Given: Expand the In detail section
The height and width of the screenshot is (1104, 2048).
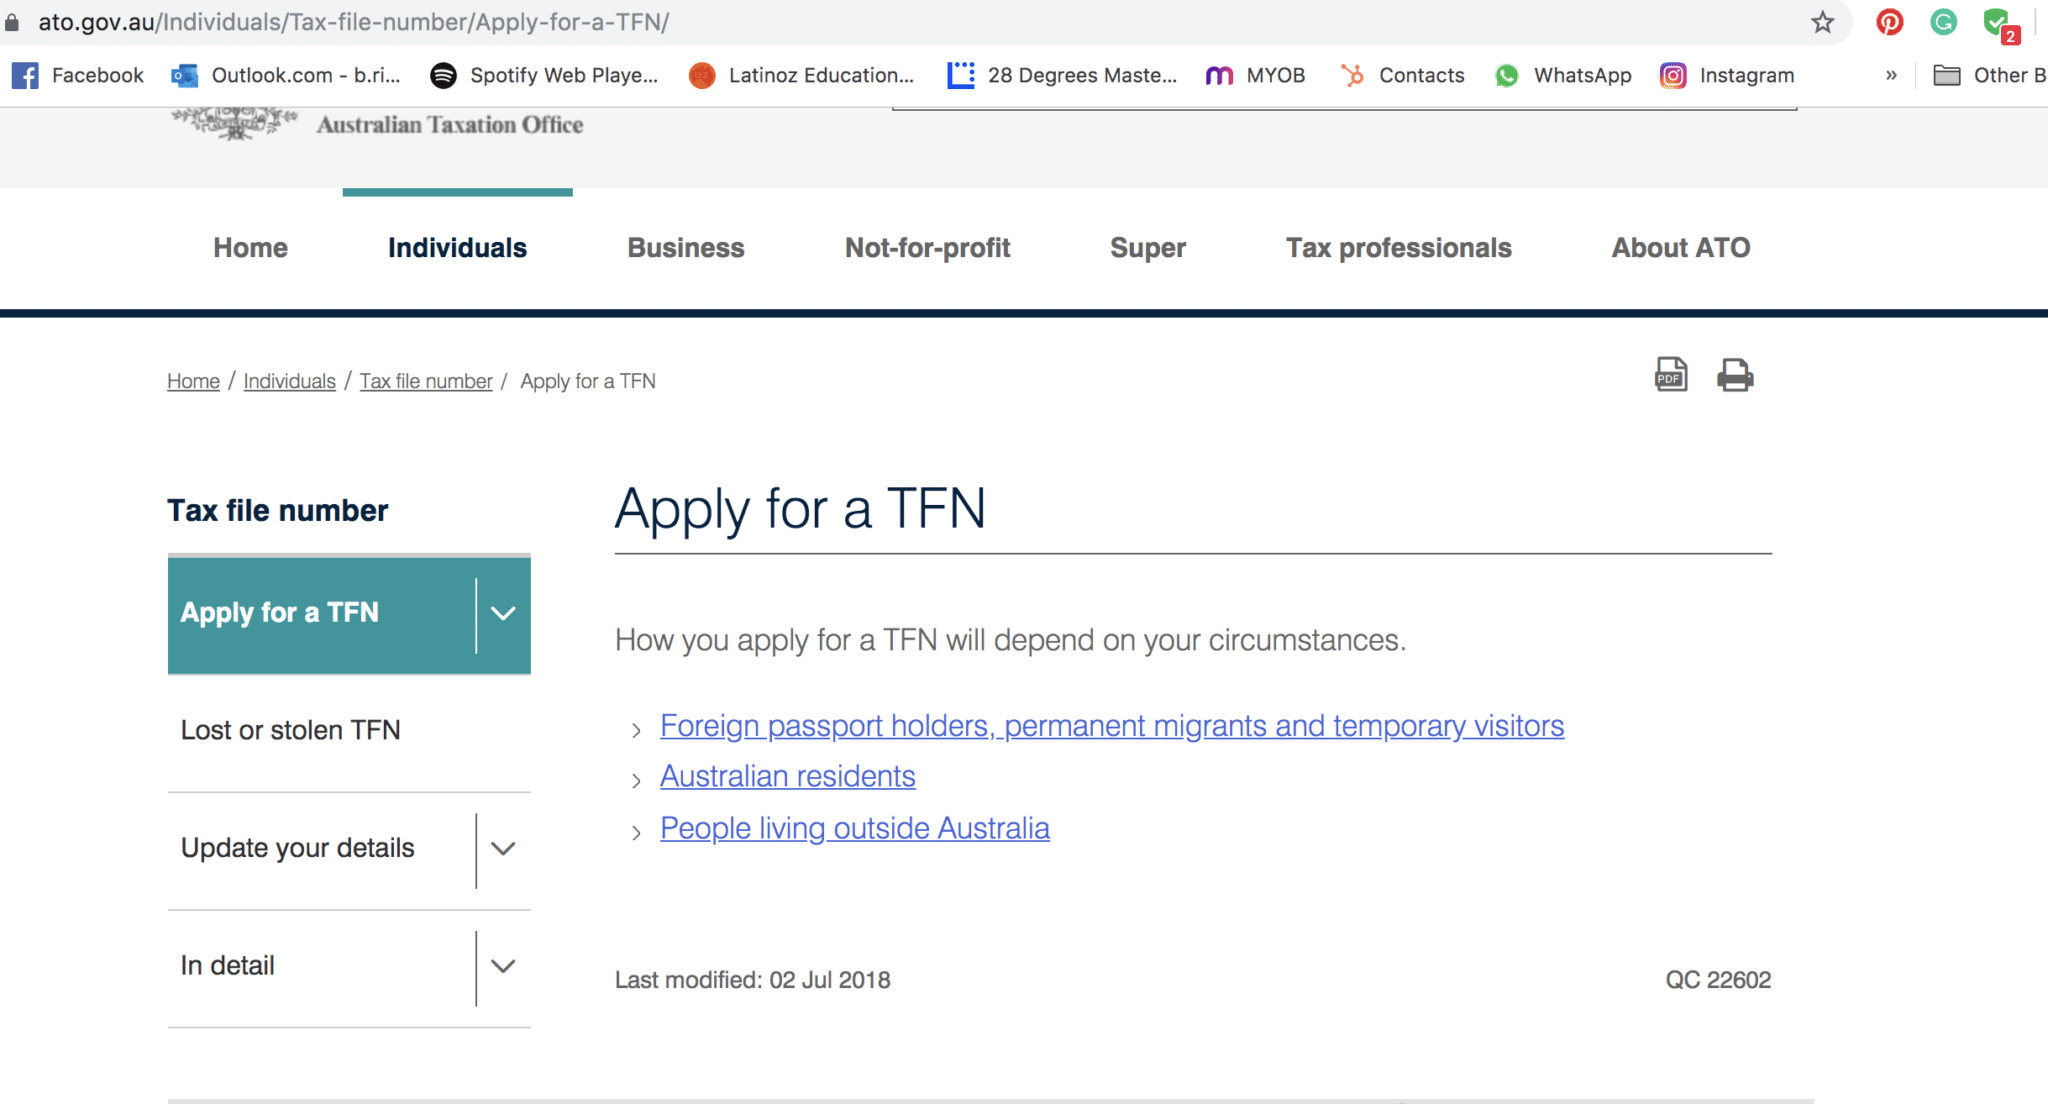Looking at the screenshot, I should [x=504, y=967].
